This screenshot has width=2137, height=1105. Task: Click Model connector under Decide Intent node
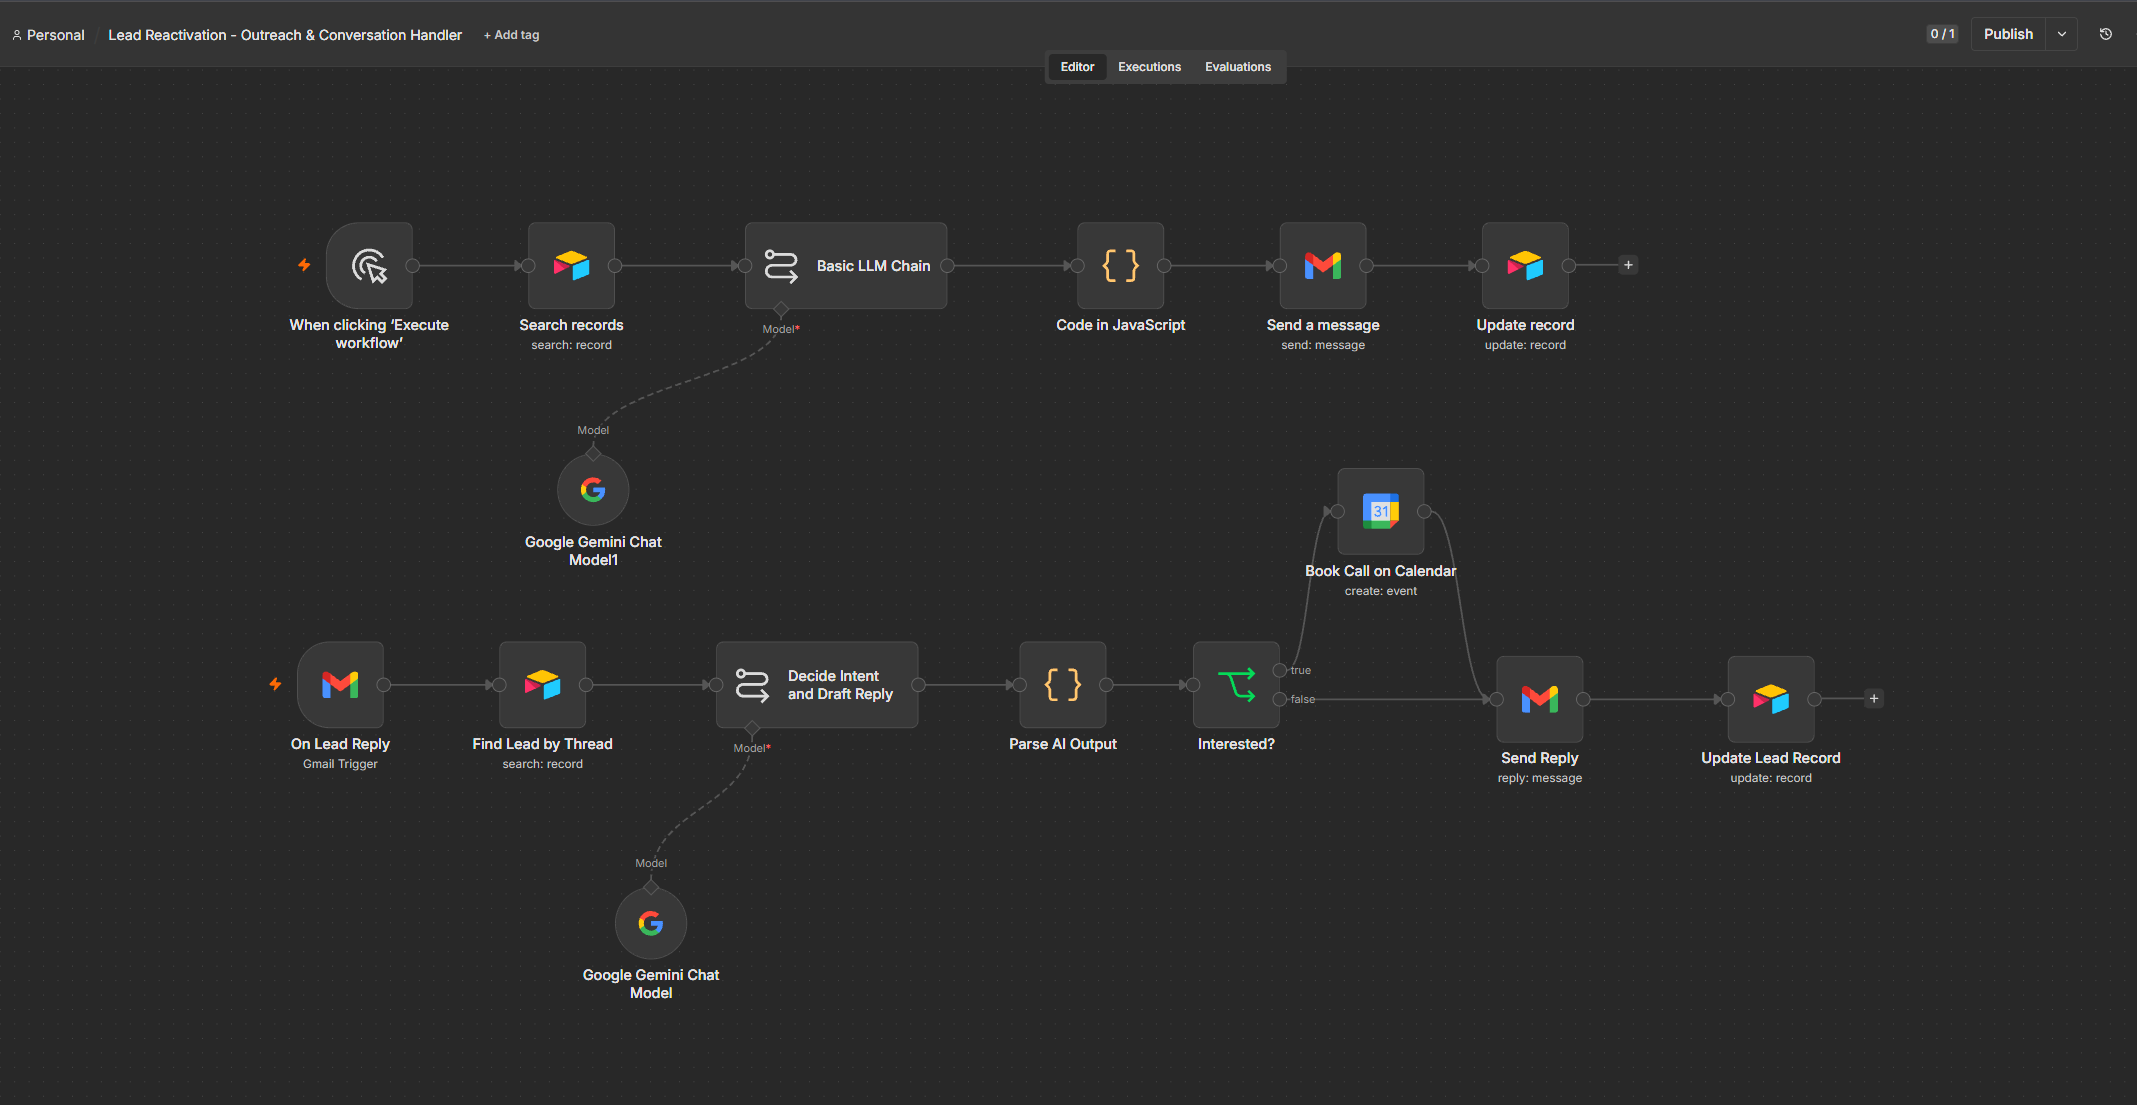[x=752, y=728]
